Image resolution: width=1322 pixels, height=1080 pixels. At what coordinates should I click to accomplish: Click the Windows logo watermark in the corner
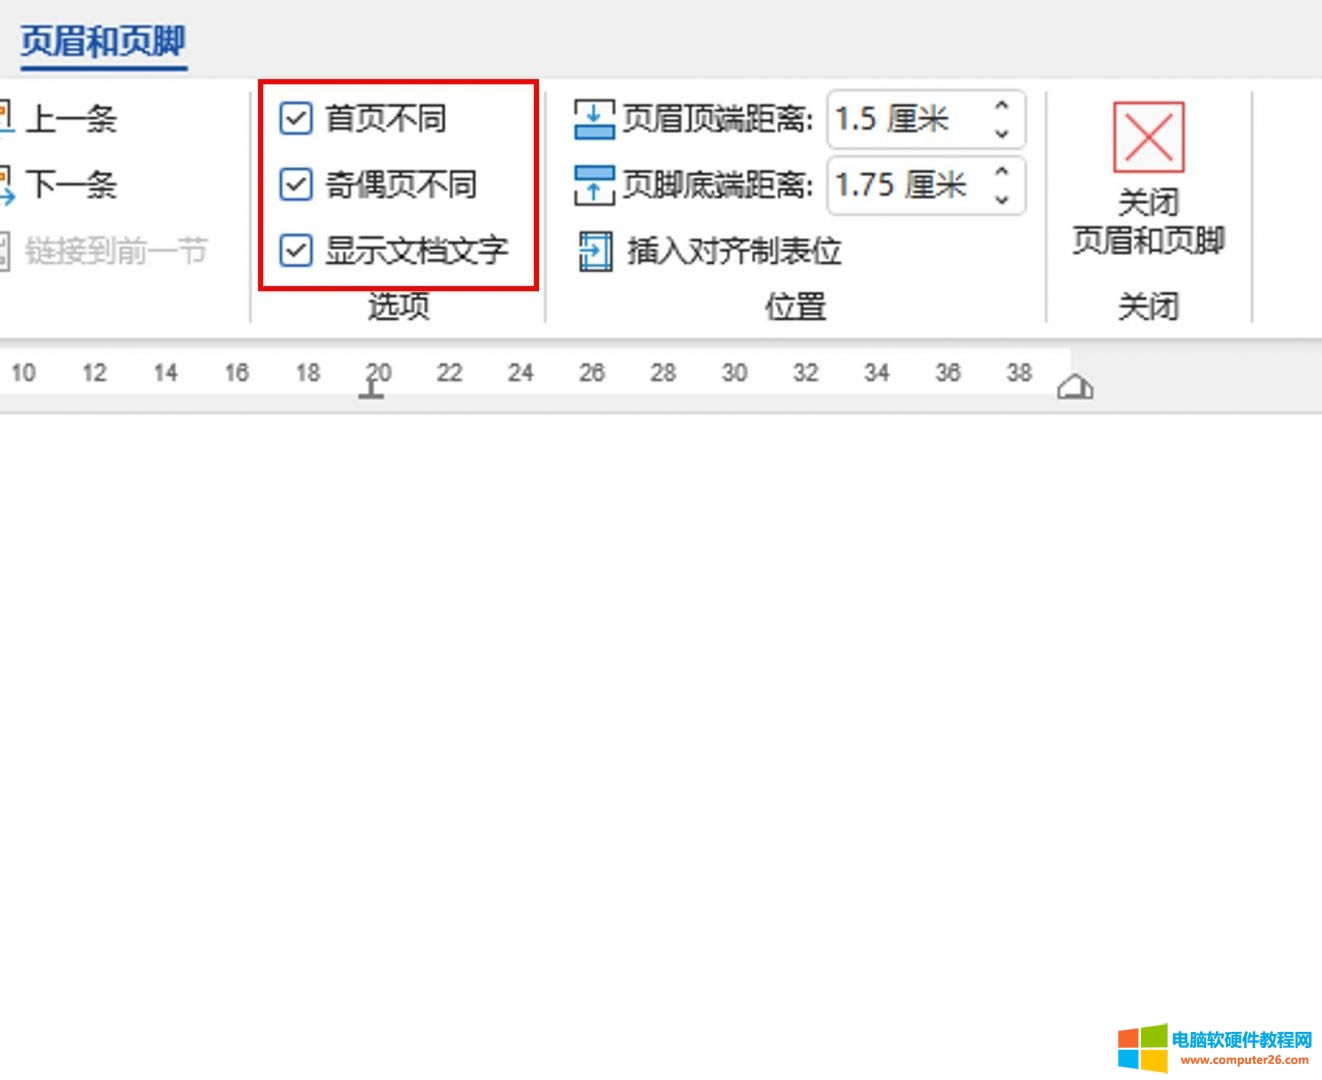1142,1048
